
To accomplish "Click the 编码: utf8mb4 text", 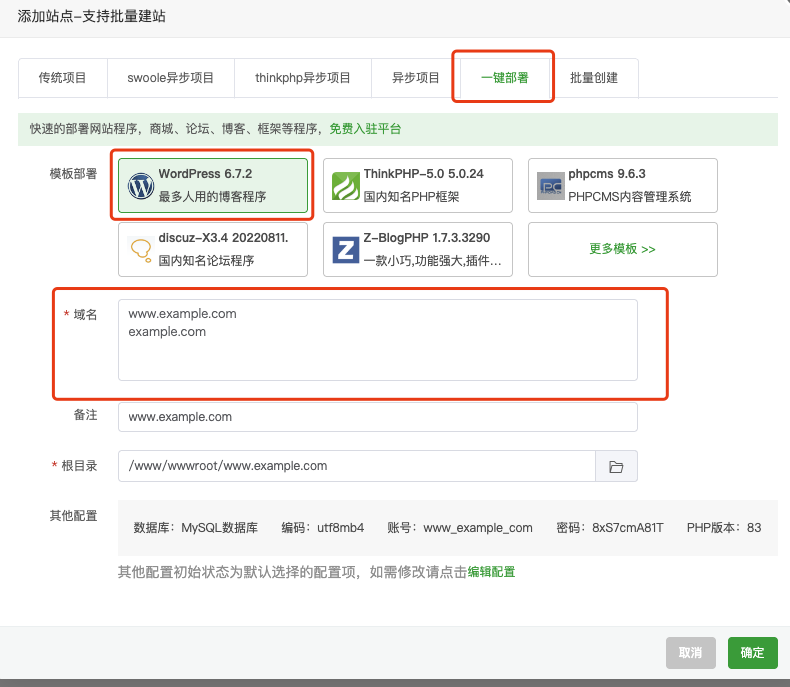I will tap(322, 528).
